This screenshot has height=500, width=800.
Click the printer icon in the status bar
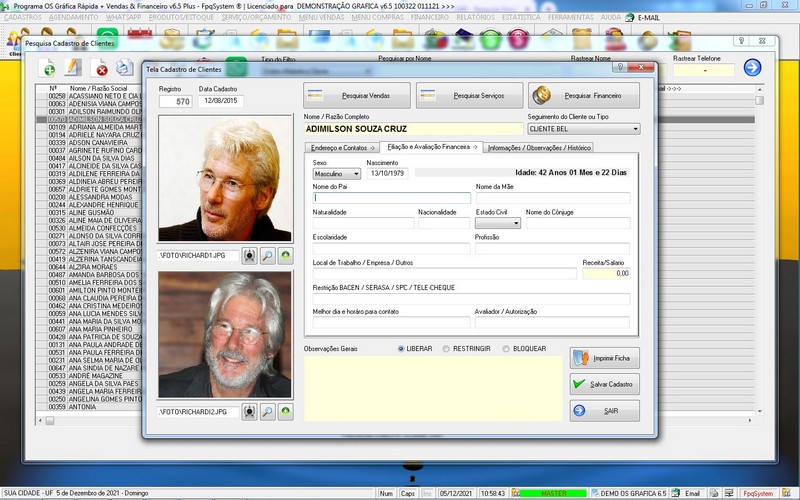[714, 493]
